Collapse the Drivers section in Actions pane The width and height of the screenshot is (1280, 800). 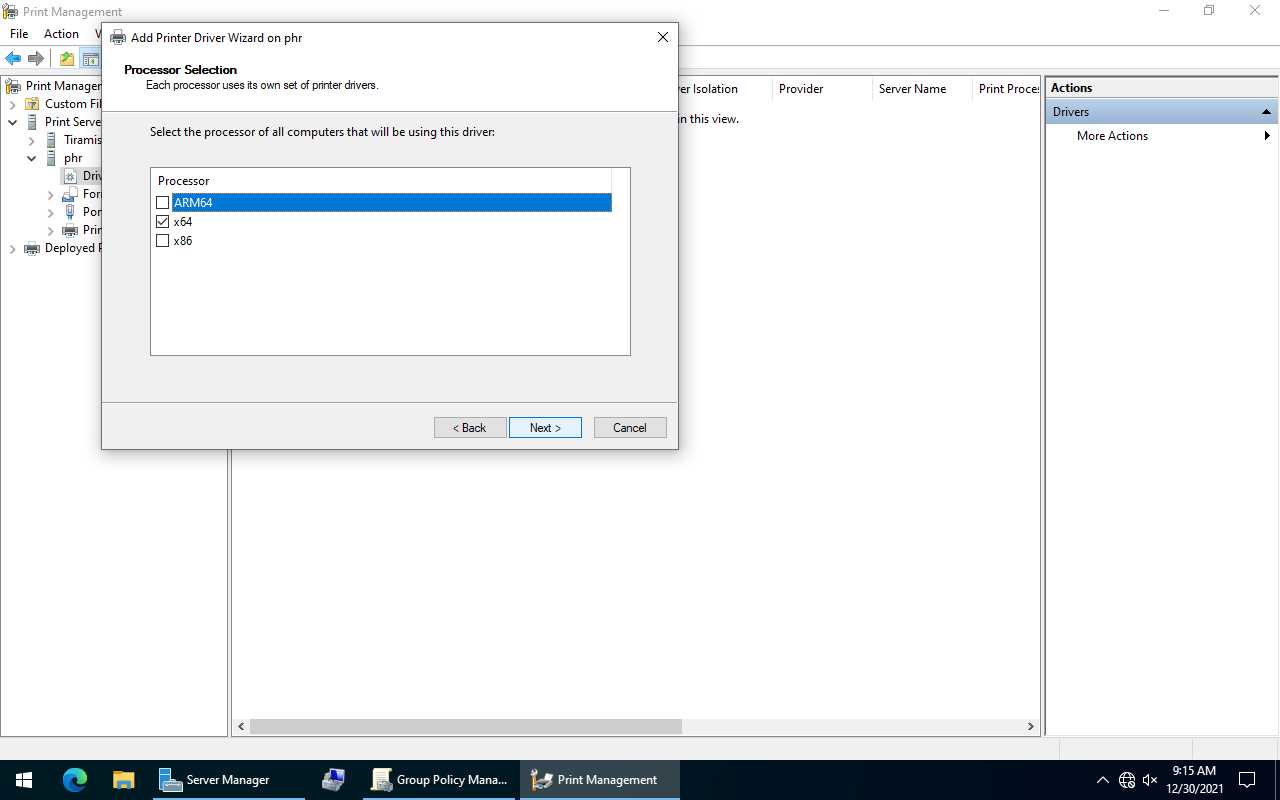1266,112
